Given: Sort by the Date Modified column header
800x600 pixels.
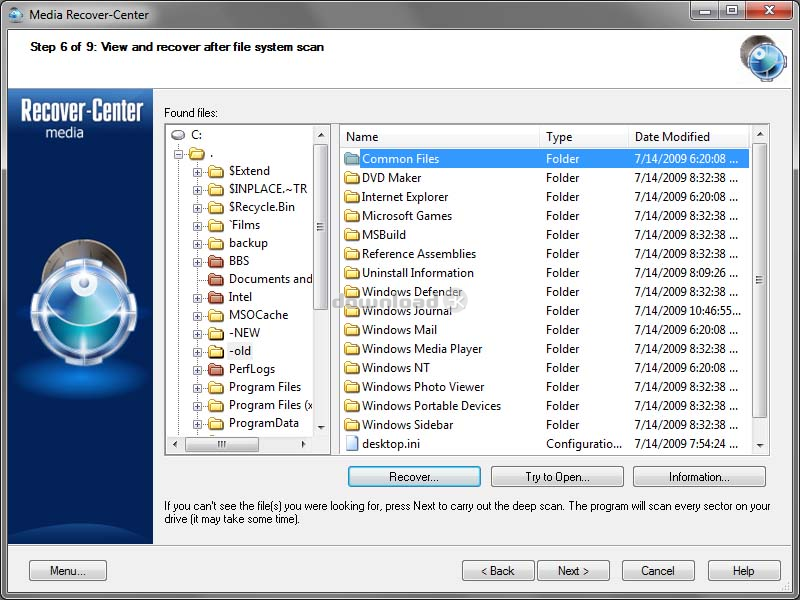Looking at the screenshot, I should pos(689,137).
